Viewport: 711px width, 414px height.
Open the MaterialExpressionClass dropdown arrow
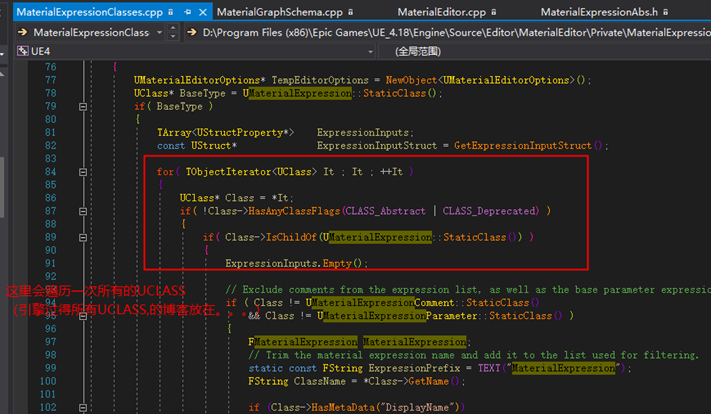coord(159,33)
